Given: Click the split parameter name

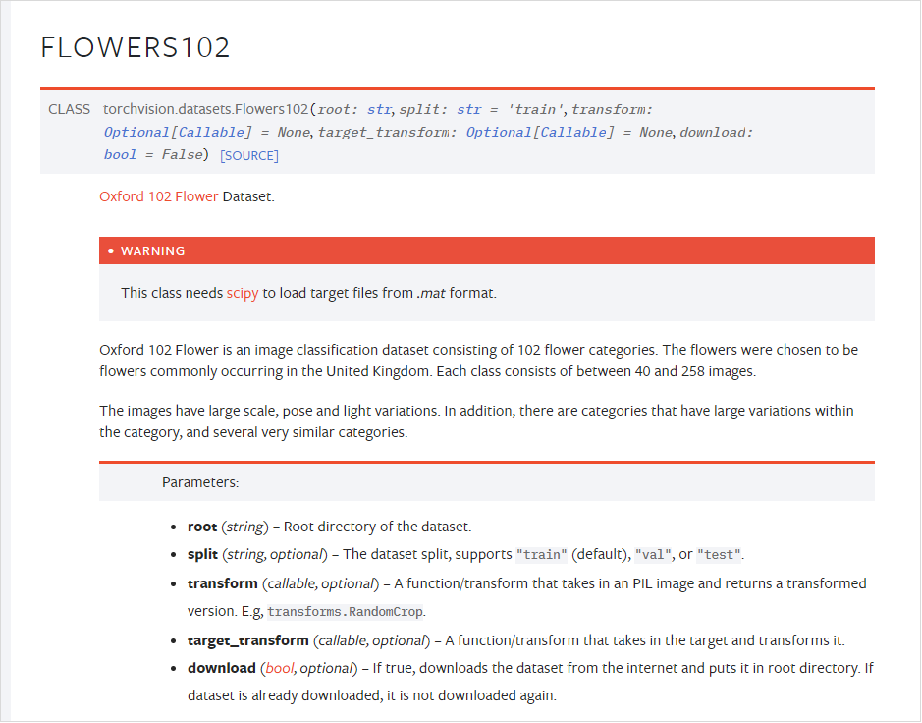Looking at the screenshot, I should [x=203, y=554].
